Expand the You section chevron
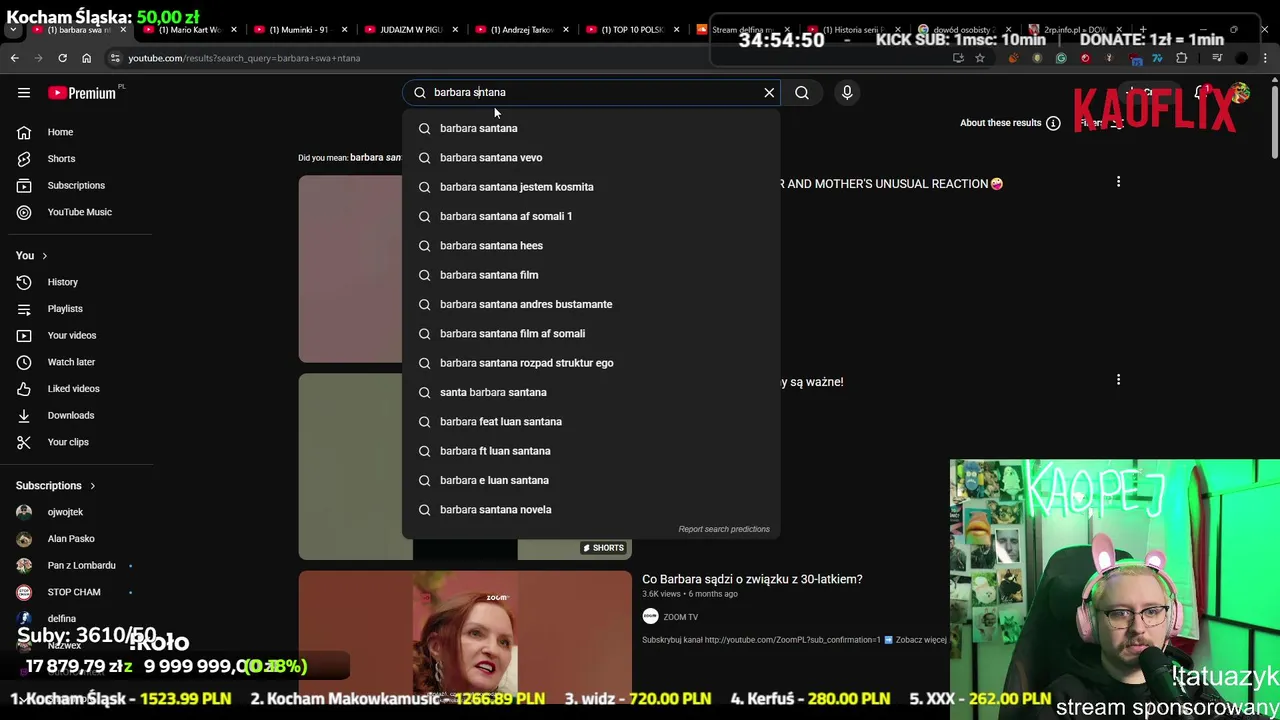 point(44,256)
